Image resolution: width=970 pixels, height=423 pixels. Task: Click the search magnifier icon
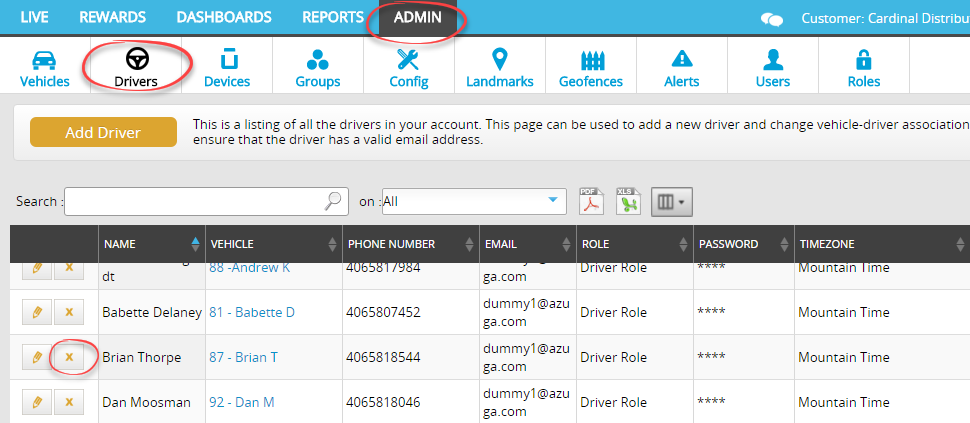tap(333, 201)
